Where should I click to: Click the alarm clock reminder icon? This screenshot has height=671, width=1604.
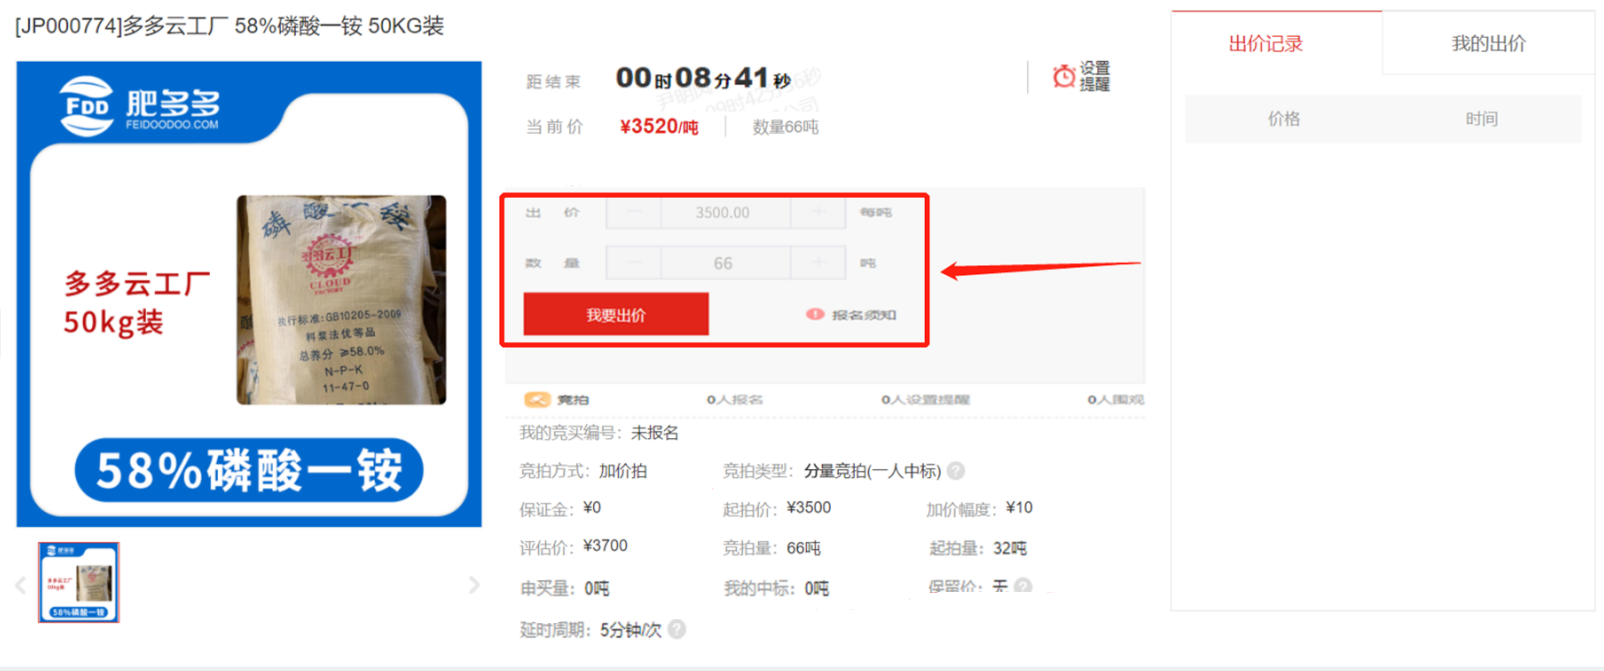tap(1064, 76)
